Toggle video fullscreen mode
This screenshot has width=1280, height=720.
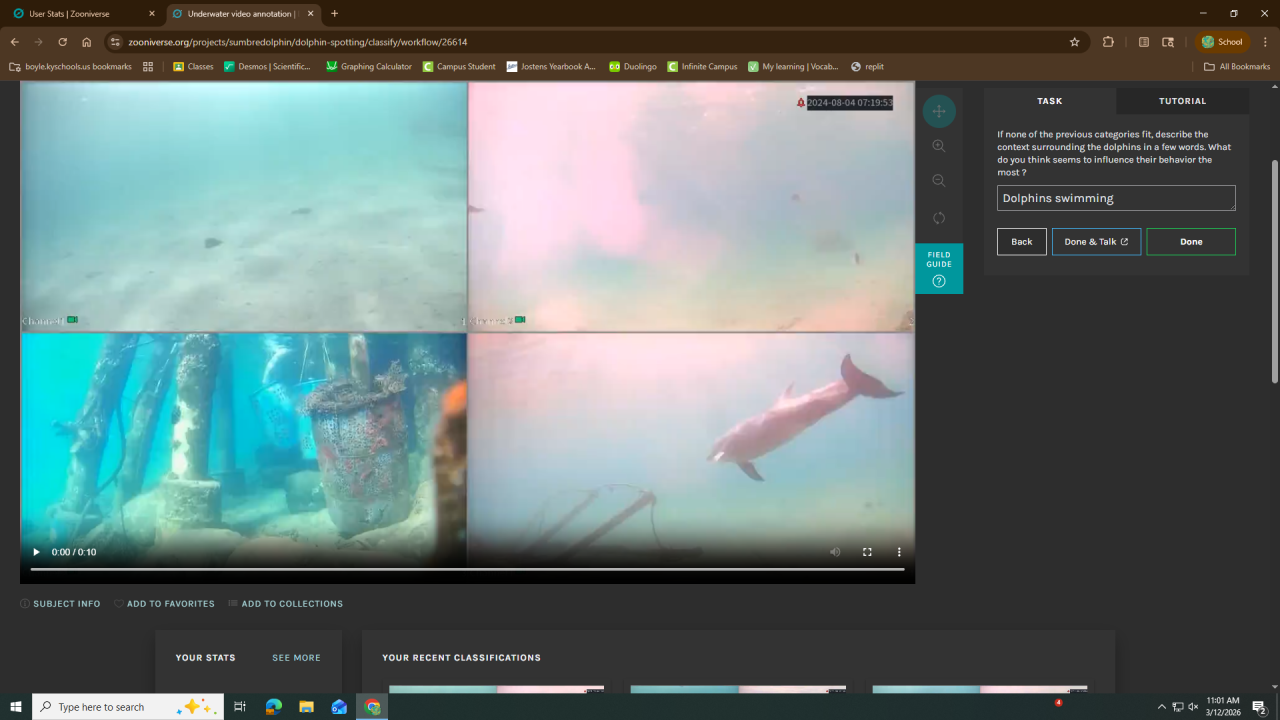[x=867, y=552]
